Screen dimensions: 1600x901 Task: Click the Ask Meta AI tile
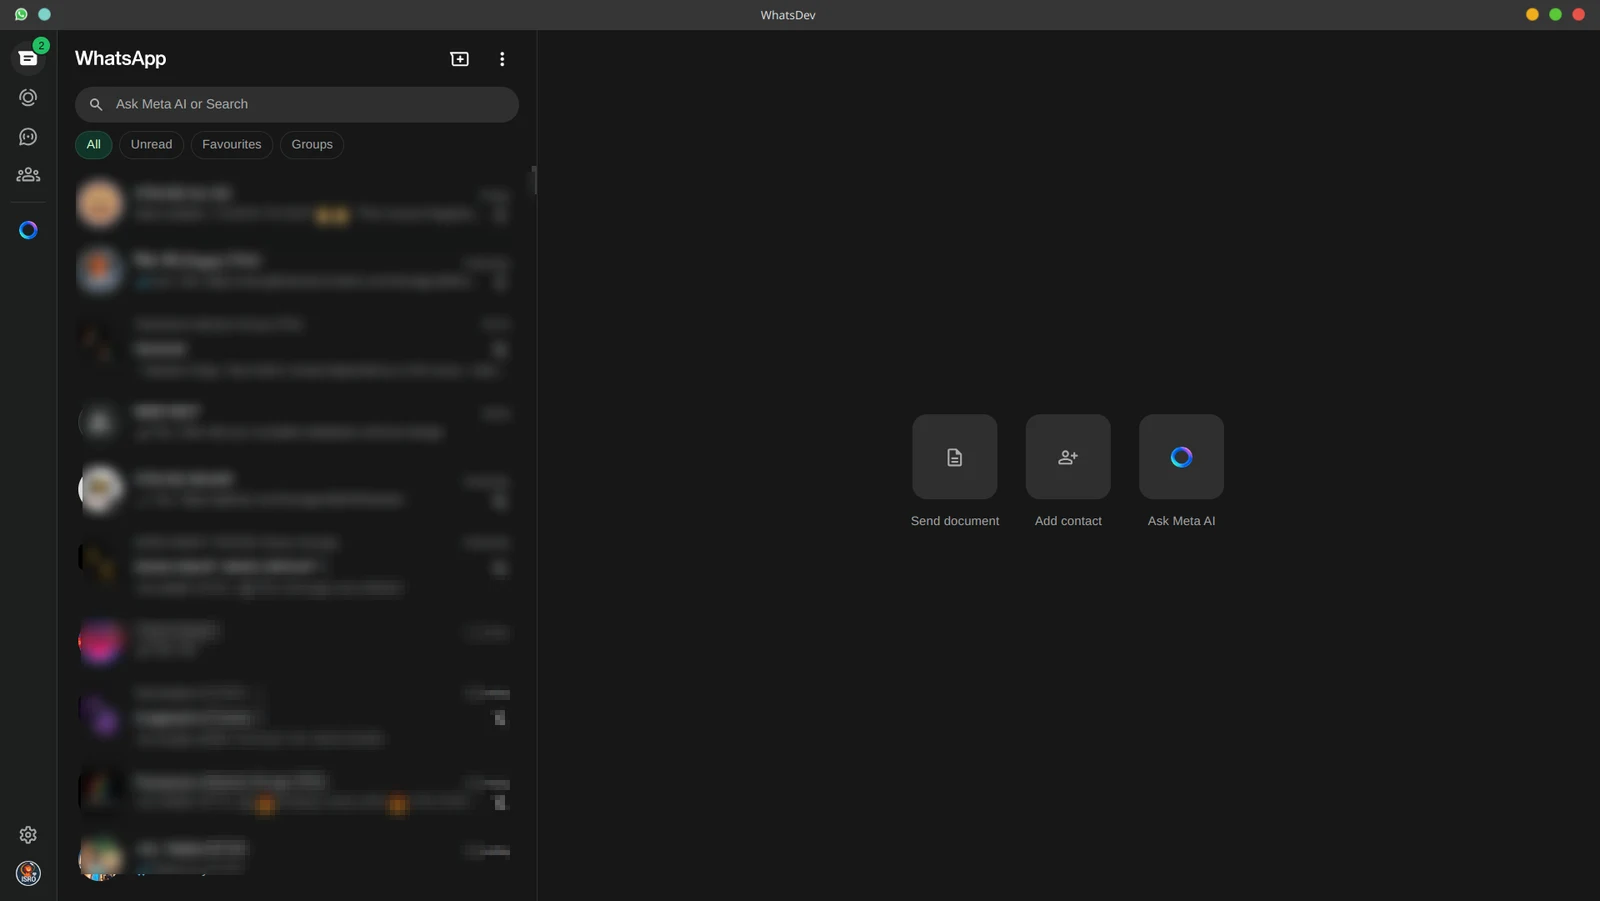click(x=1181, y=457)
